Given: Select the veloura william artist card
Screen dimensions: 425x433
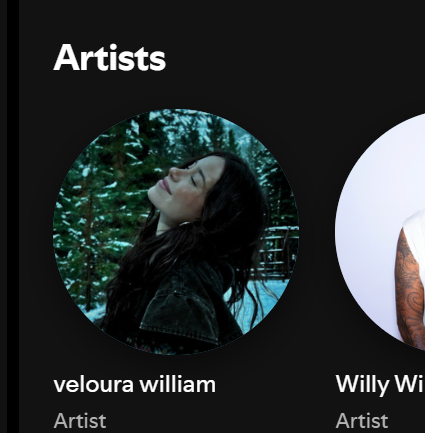Looking at the screenshot, I should tap(176, 267).
